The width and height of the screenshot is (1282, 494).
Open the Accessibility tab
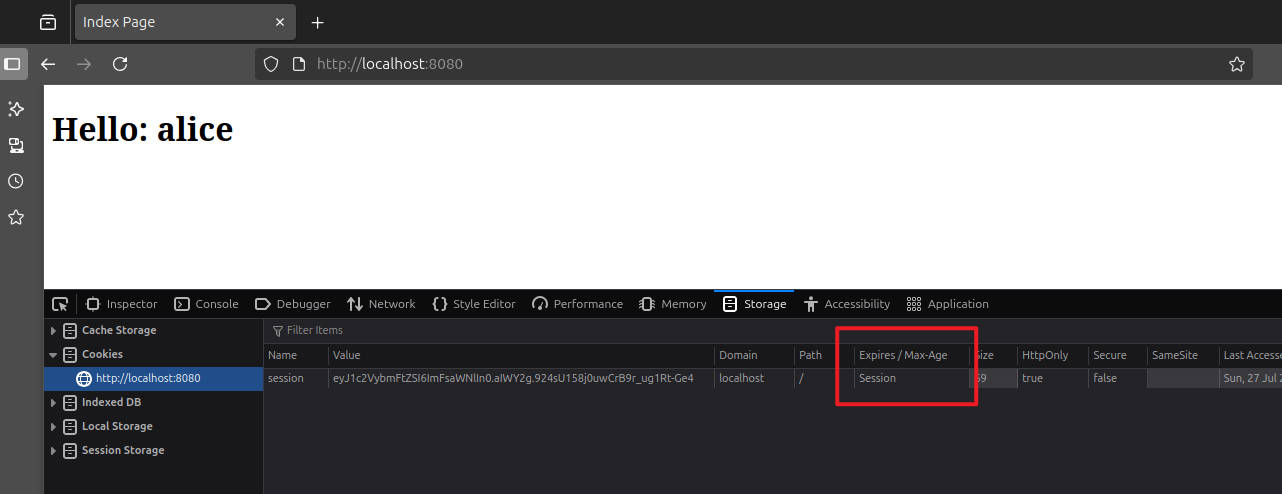point(846,304)
